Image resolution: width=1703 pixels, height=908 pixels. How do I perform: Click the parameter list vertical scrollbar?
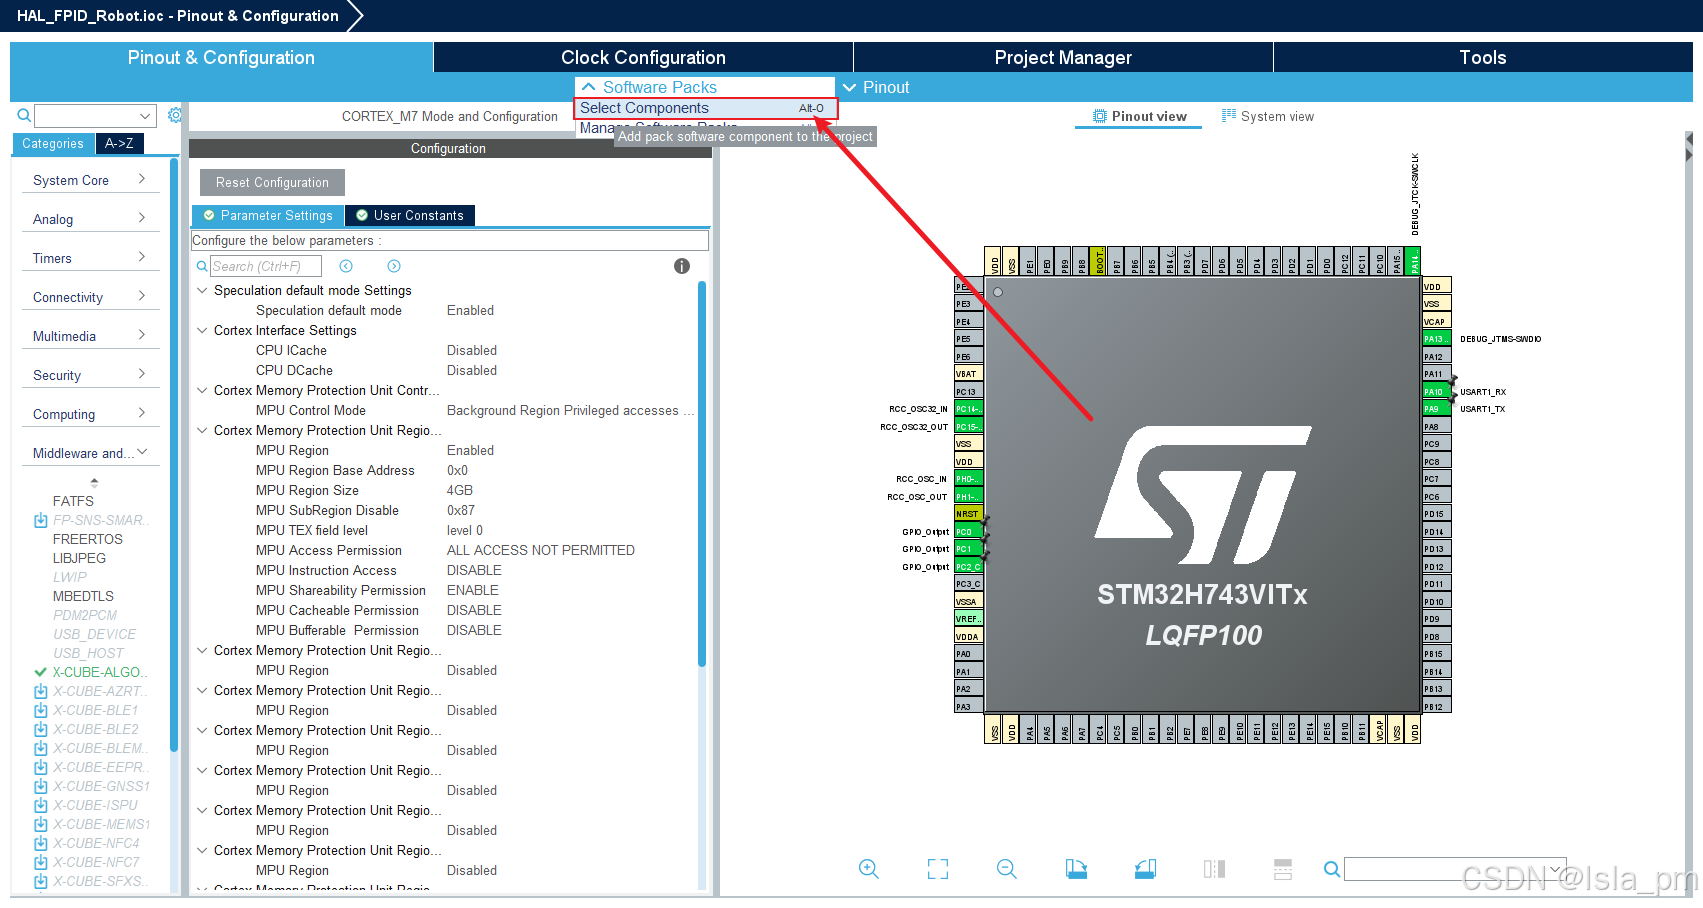click(702, 473)
